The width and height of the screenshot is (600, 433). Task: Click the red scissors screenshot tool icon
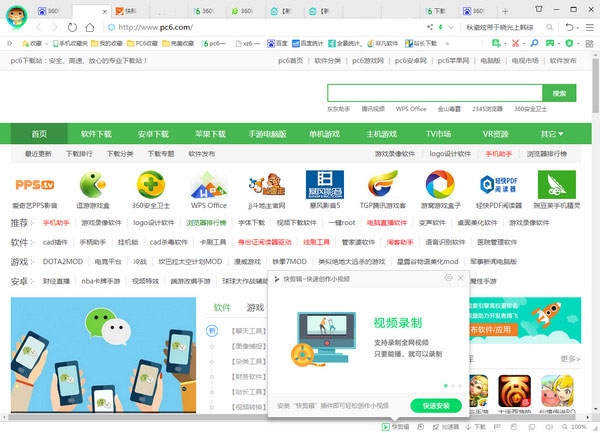pyautogui.click(x=515, y=43)
